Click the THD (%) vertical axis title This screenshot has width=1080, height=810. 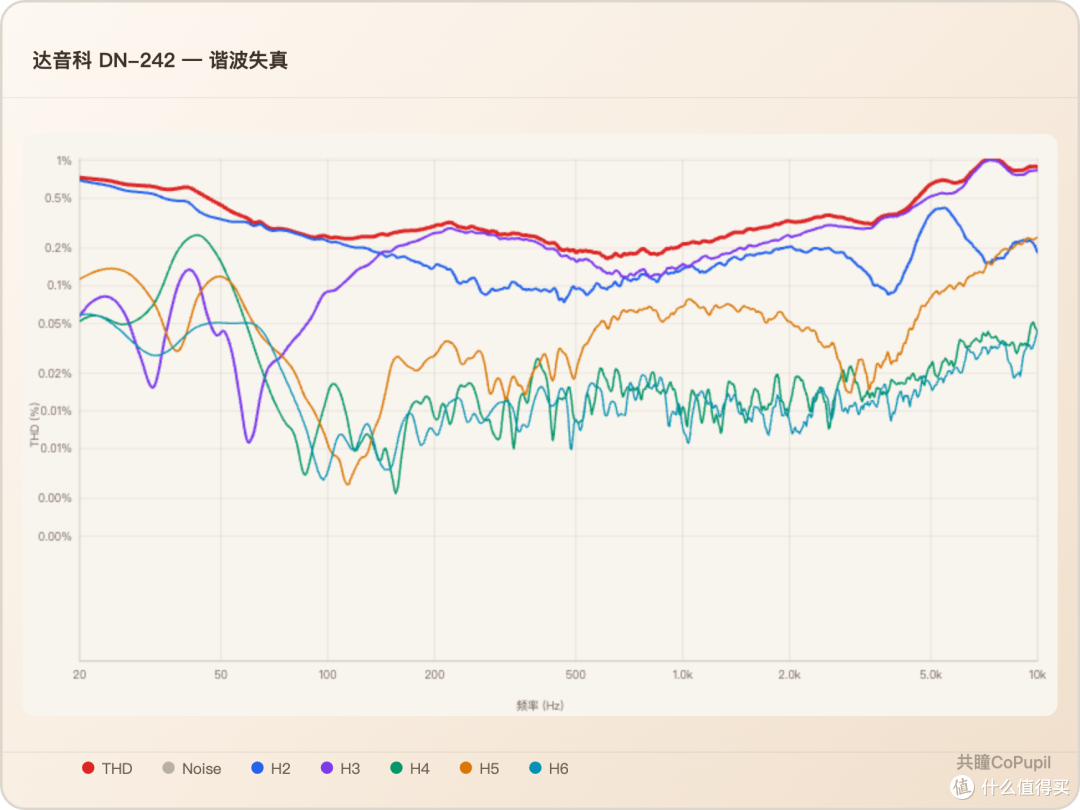[x=34, y=425]
